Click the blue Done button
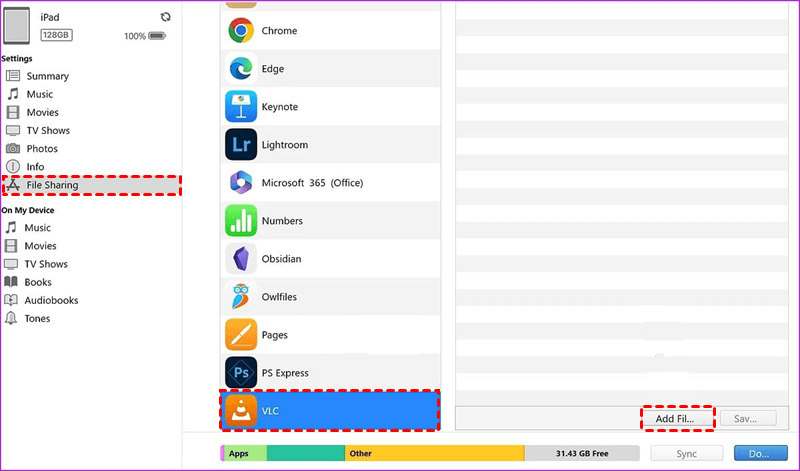The image size is (800, 471). pos(760,454)
